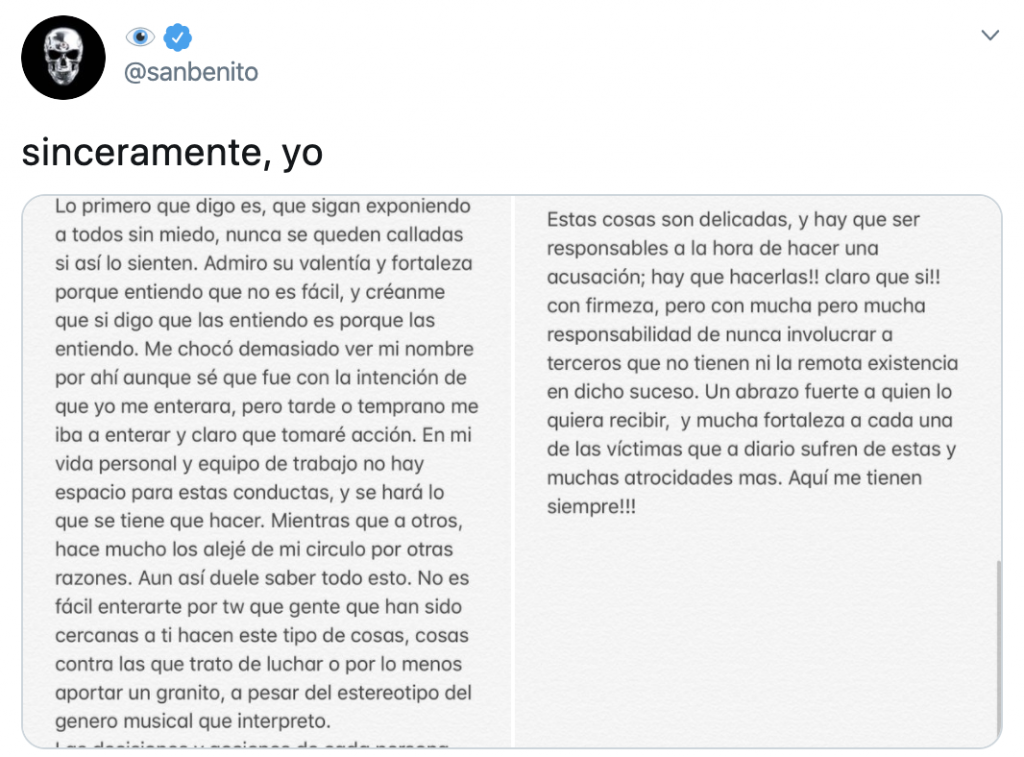Viewport: 1024px width, 757px height.
Task: Click the scrollbar in the right note
Action: (x=997, y=650)
